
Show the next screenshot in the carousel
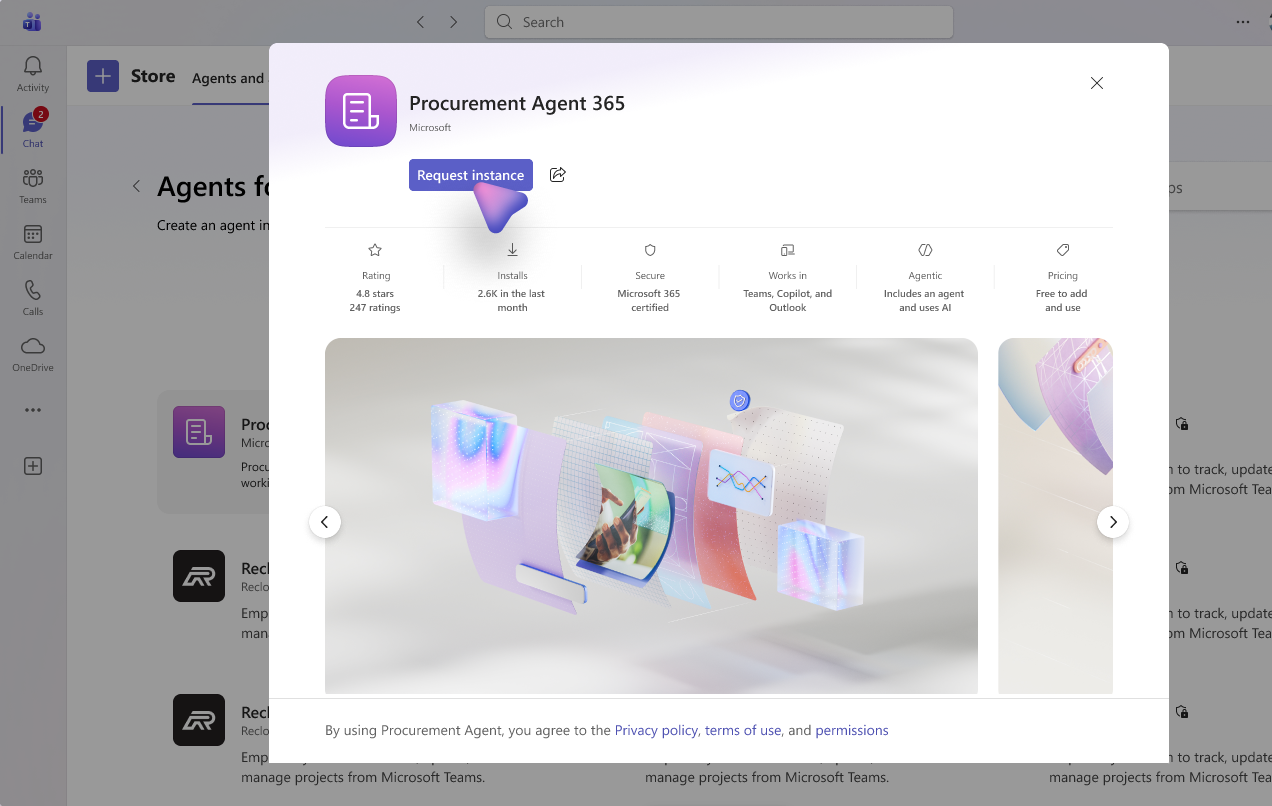click(1113, 522)
